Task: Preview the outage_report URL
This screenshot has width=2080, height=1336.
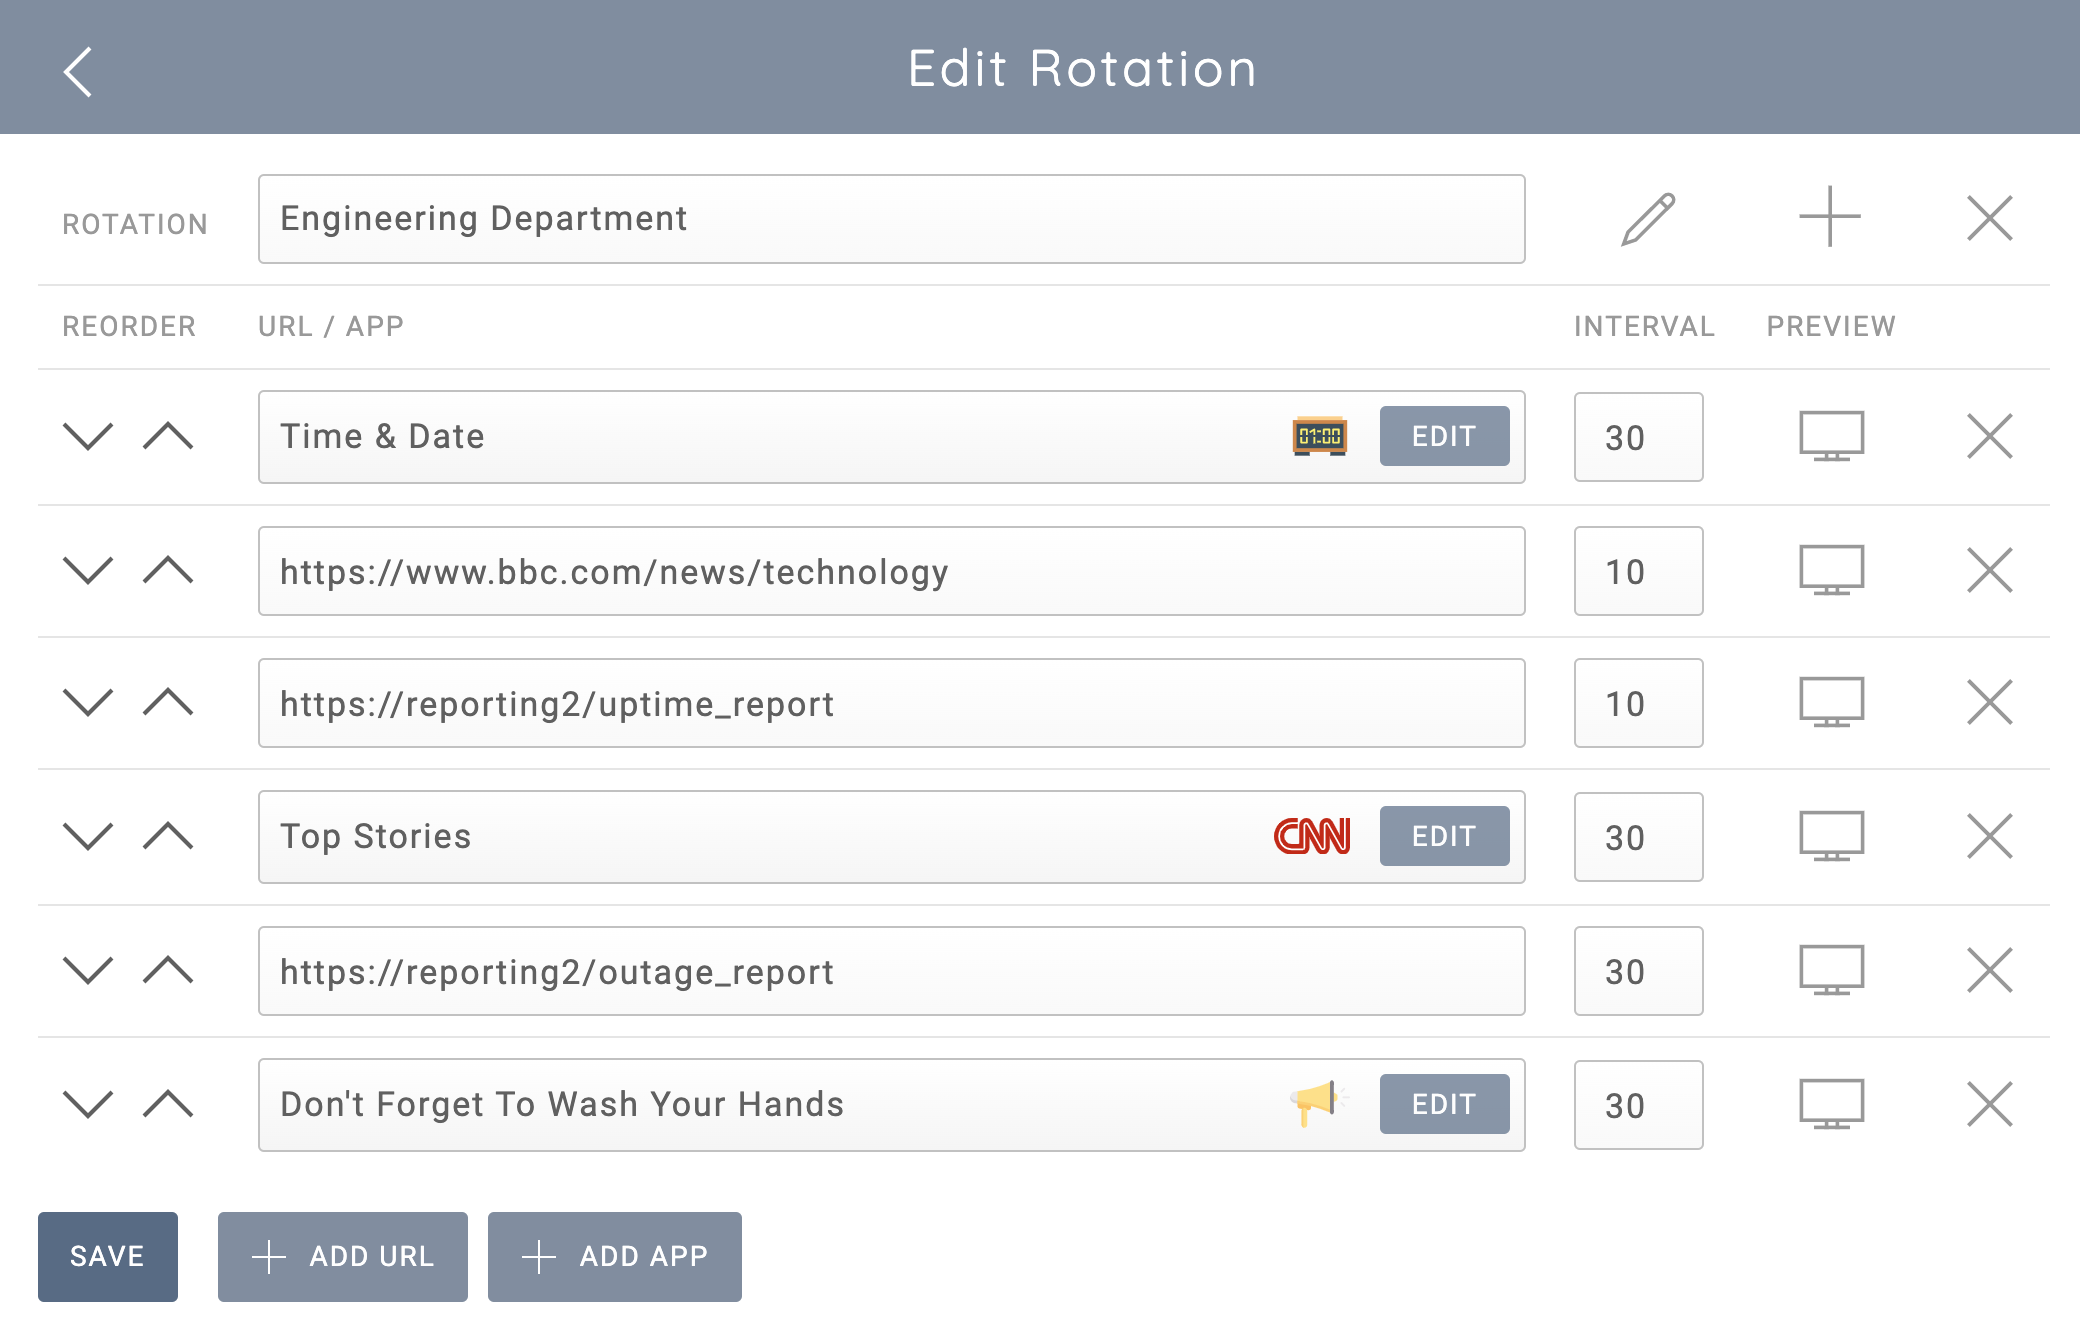Action: [x=1831, y=970]
